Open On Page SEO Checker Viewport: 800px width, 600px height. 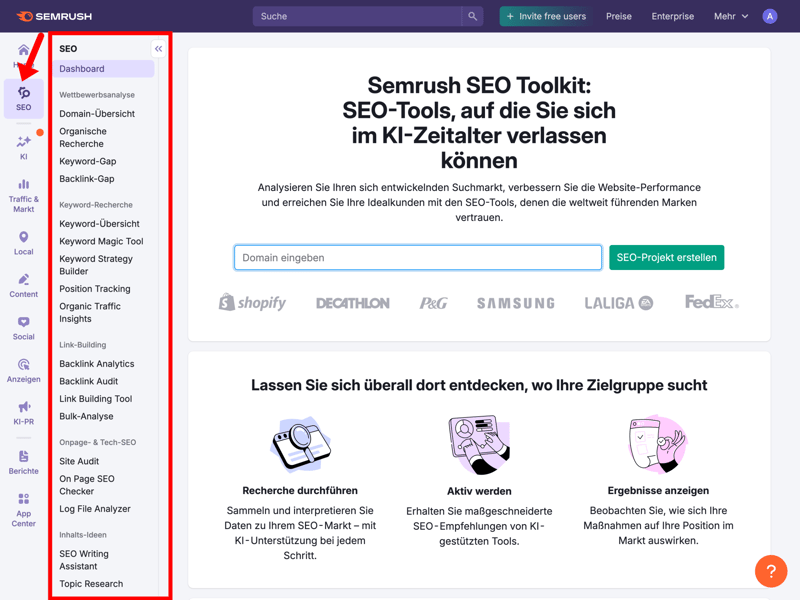click(x=87, y=485)
